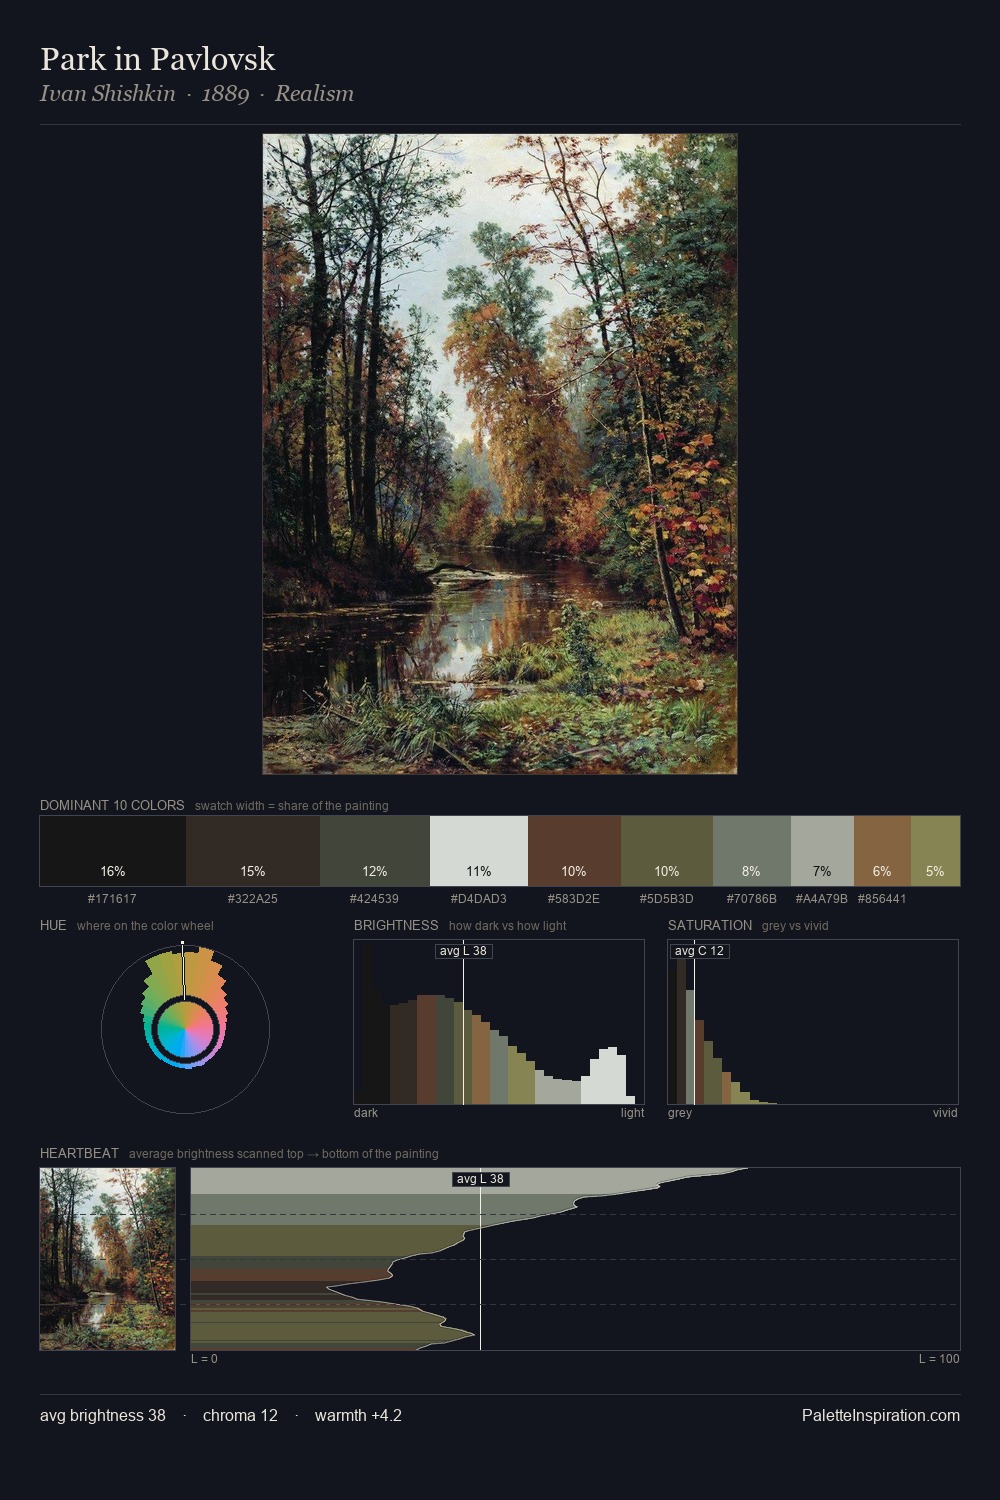The width and height of the screenshot is (1000, 1500).
Task: Click the avg L 38 brightness label
Action: click(x=464, y=951)
